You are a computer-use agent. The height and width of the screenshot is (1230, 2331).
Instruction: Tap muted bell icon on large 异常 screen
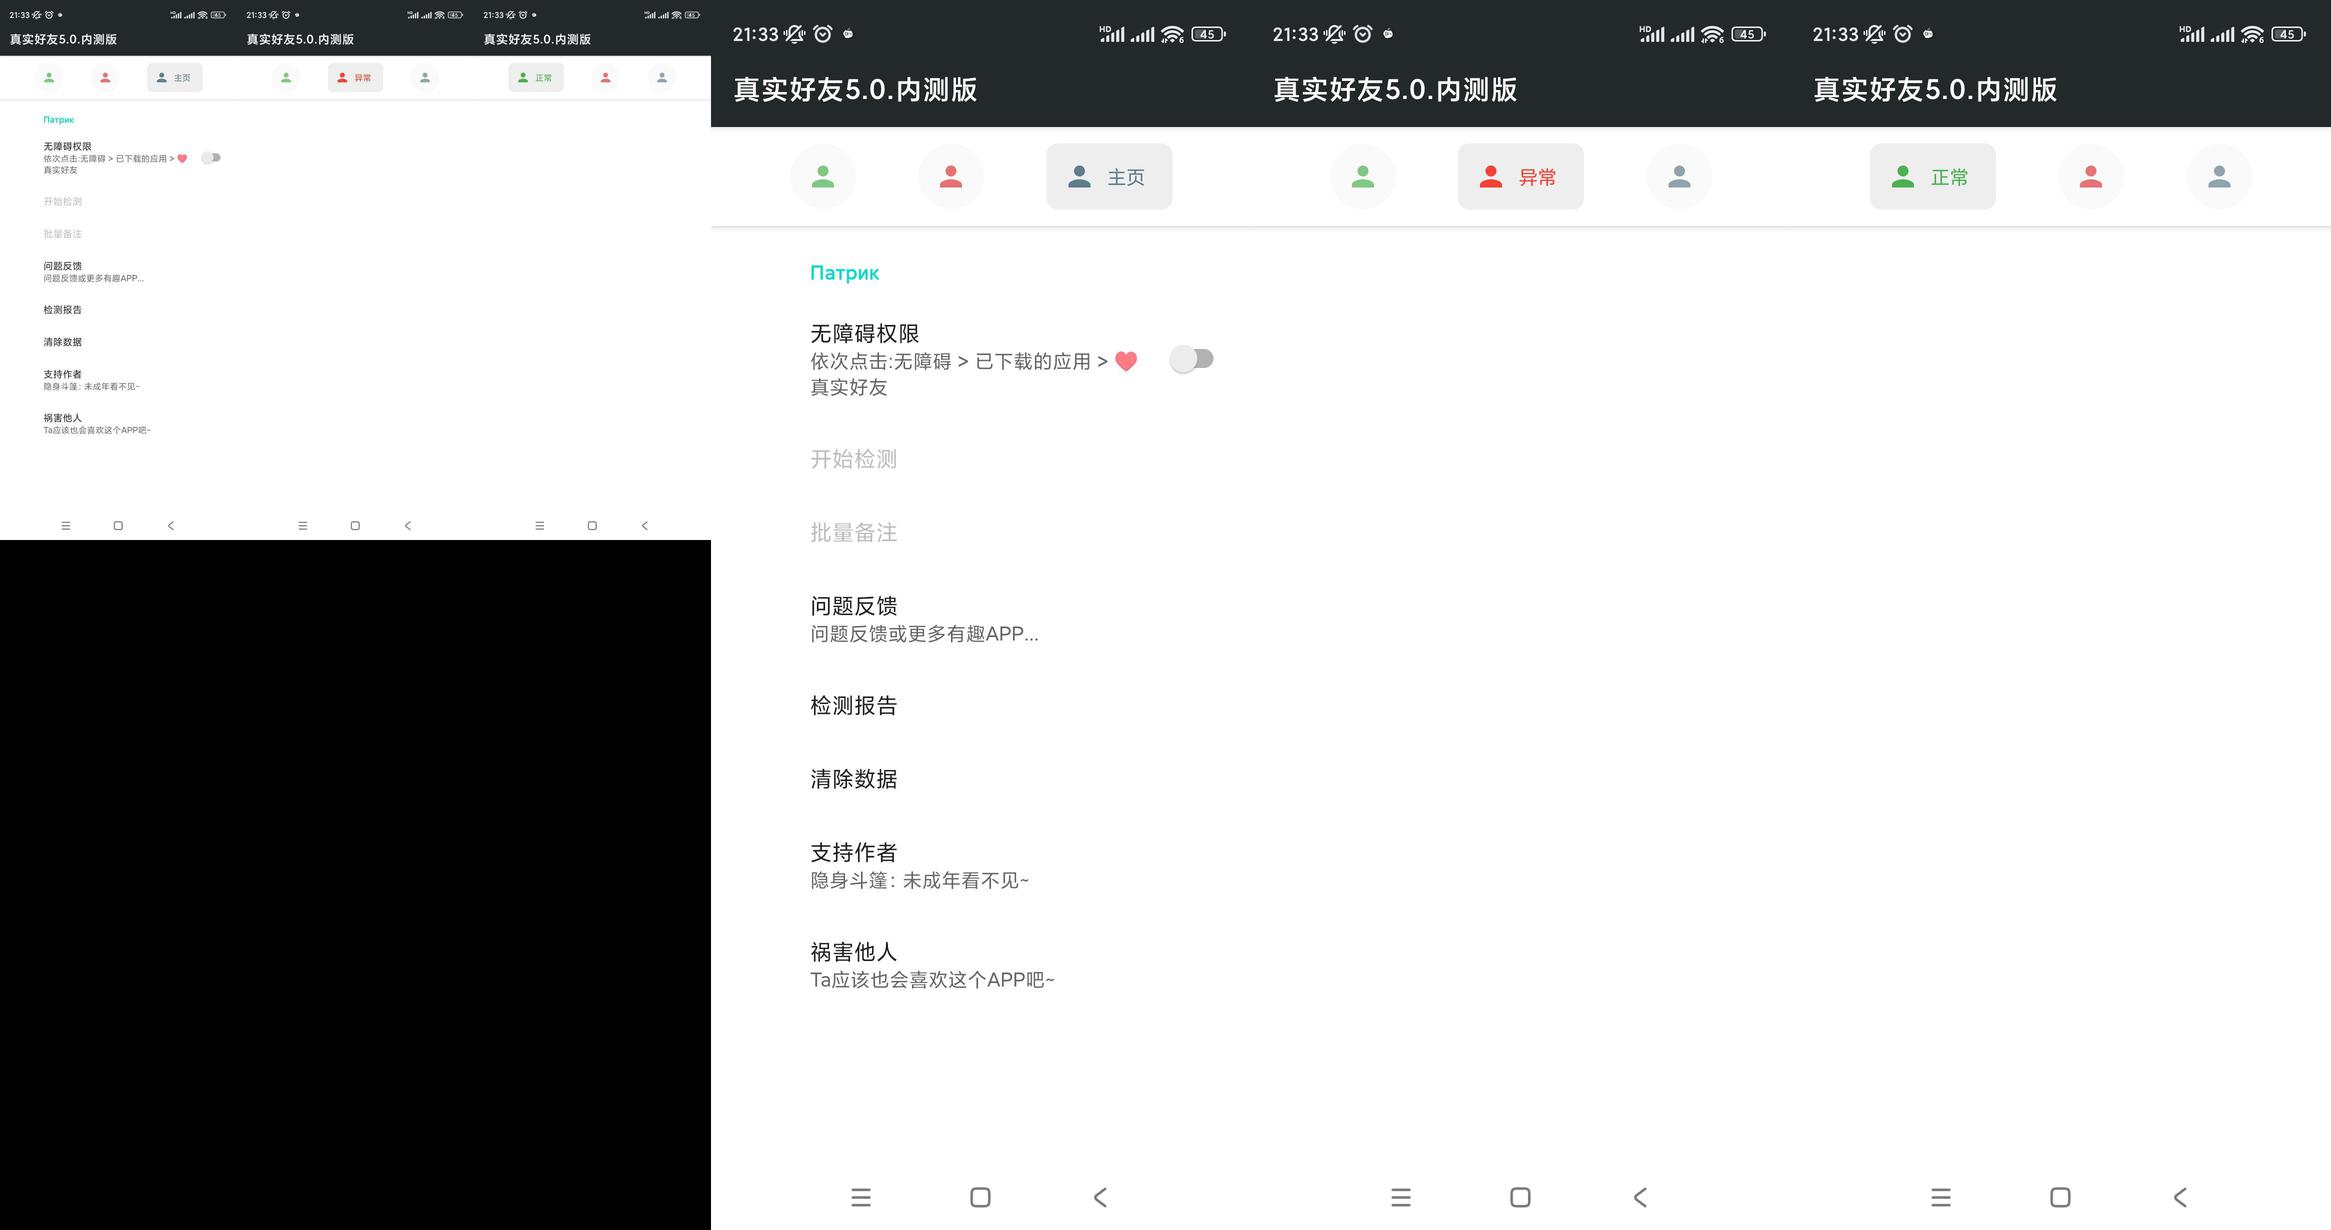[1334, 34]
